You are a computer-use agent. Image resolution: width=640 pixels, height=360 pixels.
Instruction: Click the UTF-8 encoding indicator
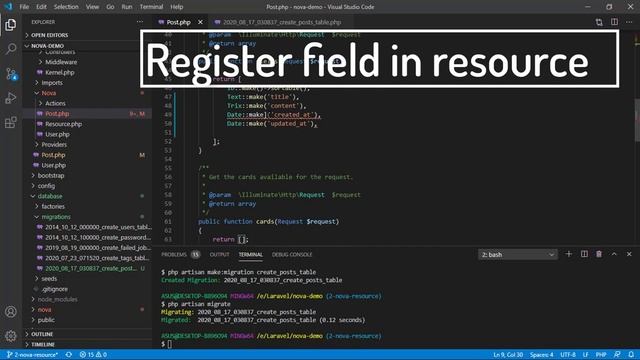point(568,355)
